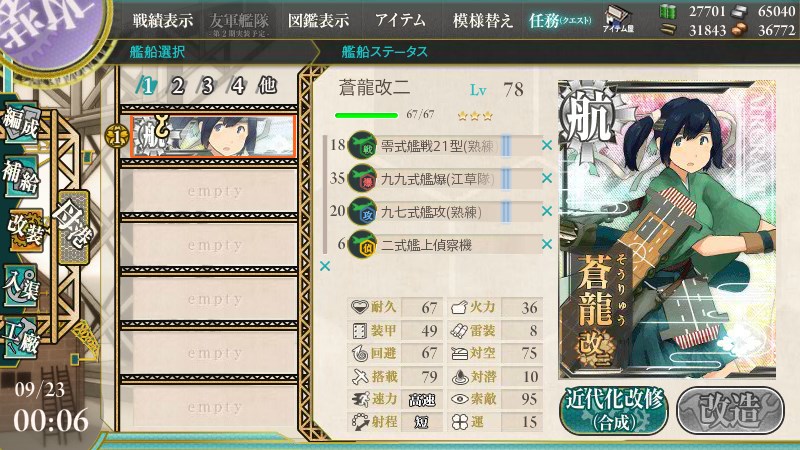The image size is (800, 450).
Task: Select the 九七式艦攻(熟練) equipment slot
Action: 443,212
